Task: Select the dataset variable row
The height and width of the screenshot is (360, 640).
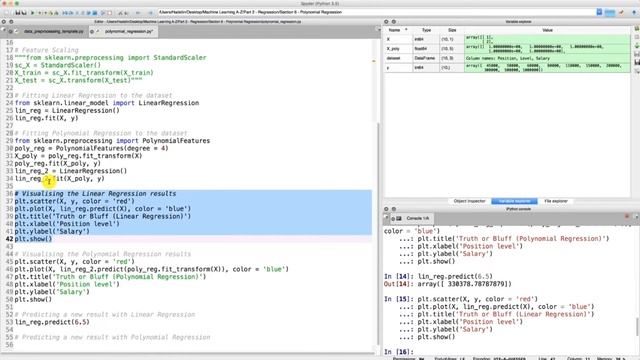Action: tap(507, 58)
